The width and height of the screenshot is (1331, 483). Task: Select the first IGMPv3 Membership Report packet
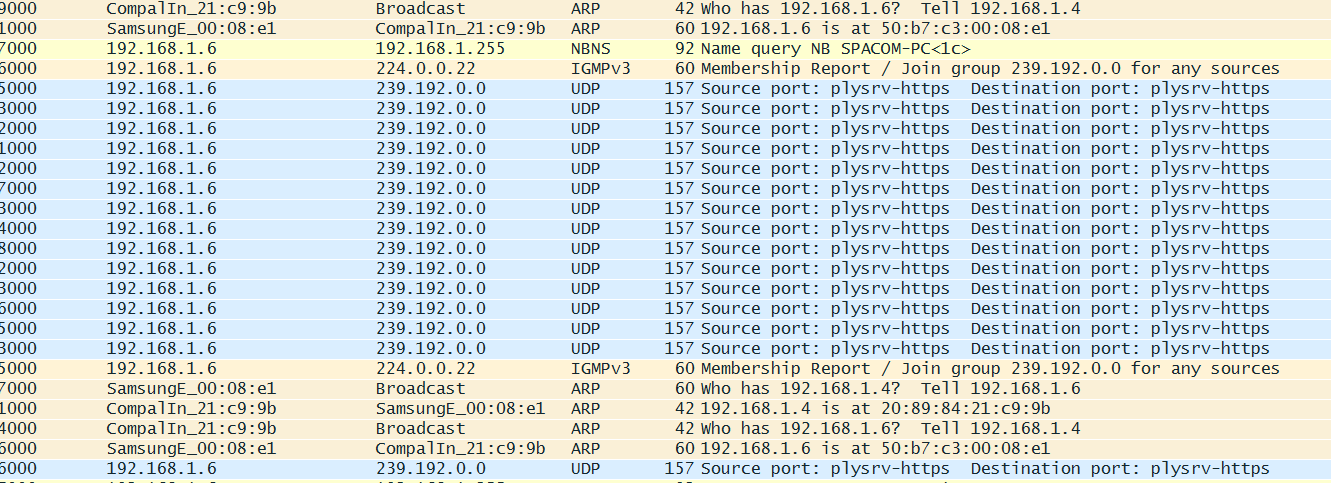pyautogui.click(x=665, y=68)
